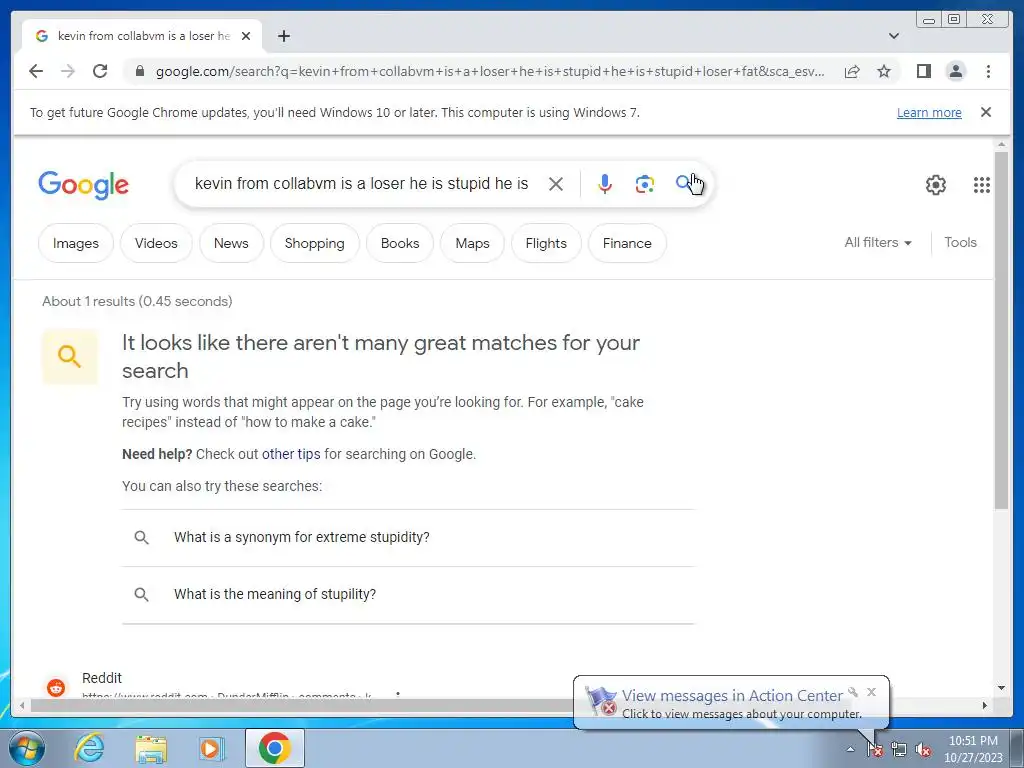Image resolution: width=1024 pixels, height=768 pixels.
Task: Click the address bar URL
Action: coord(490,71)
